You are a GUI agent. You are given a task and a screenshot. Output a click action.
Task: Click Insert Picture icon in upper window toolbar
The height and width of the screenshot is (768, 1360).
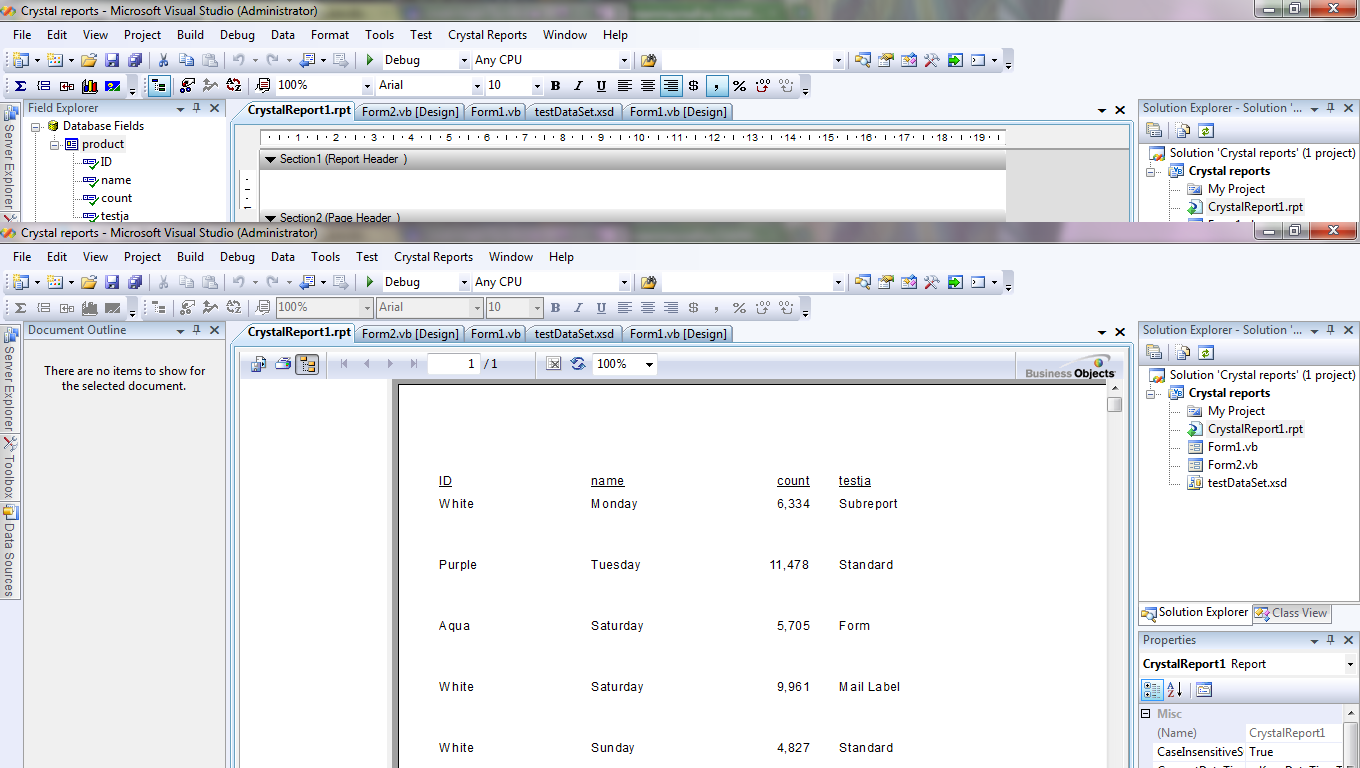[x=113, y=86]
